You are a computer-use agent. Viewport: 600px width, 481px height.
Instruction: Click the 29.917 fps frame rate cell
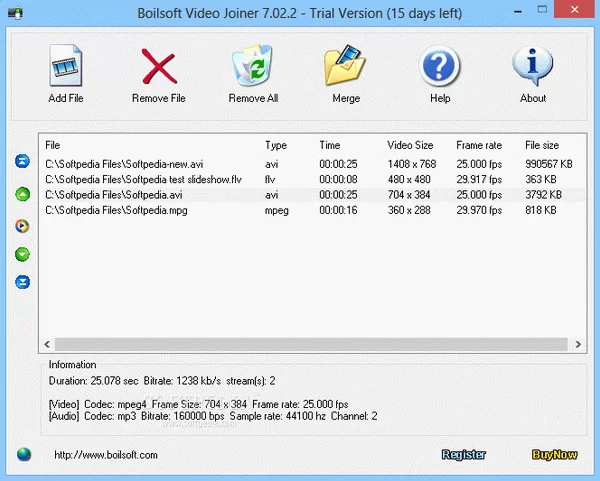point(479,180)
